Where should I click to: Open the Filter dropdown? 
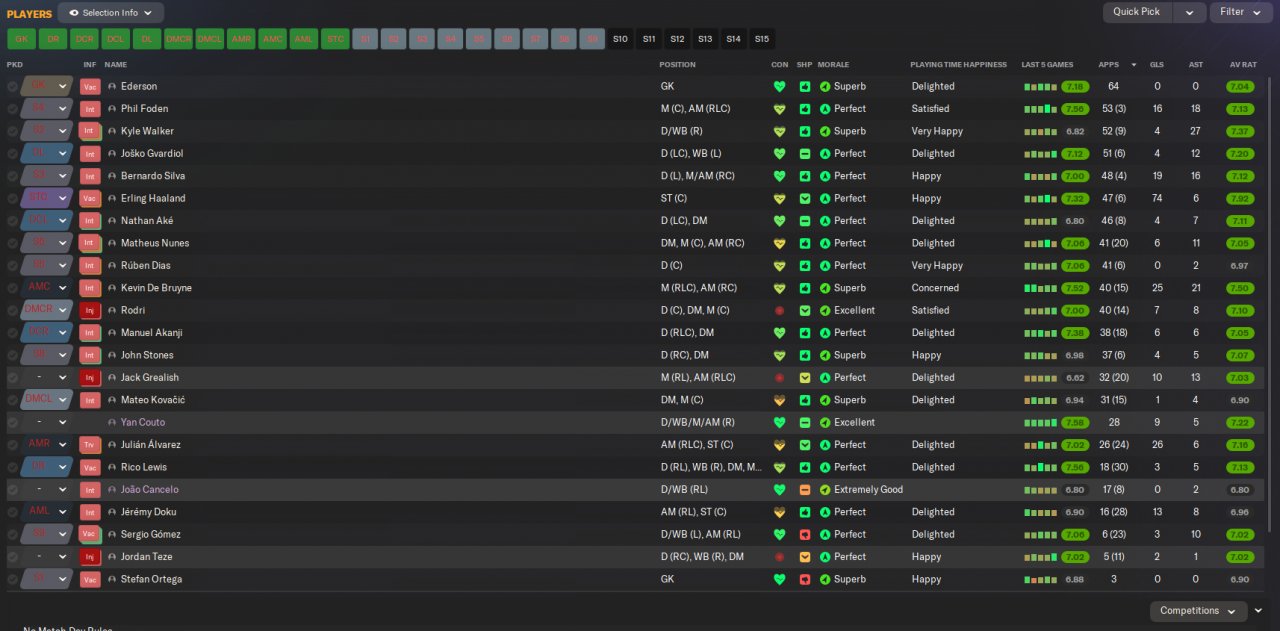pos(1240,12)
